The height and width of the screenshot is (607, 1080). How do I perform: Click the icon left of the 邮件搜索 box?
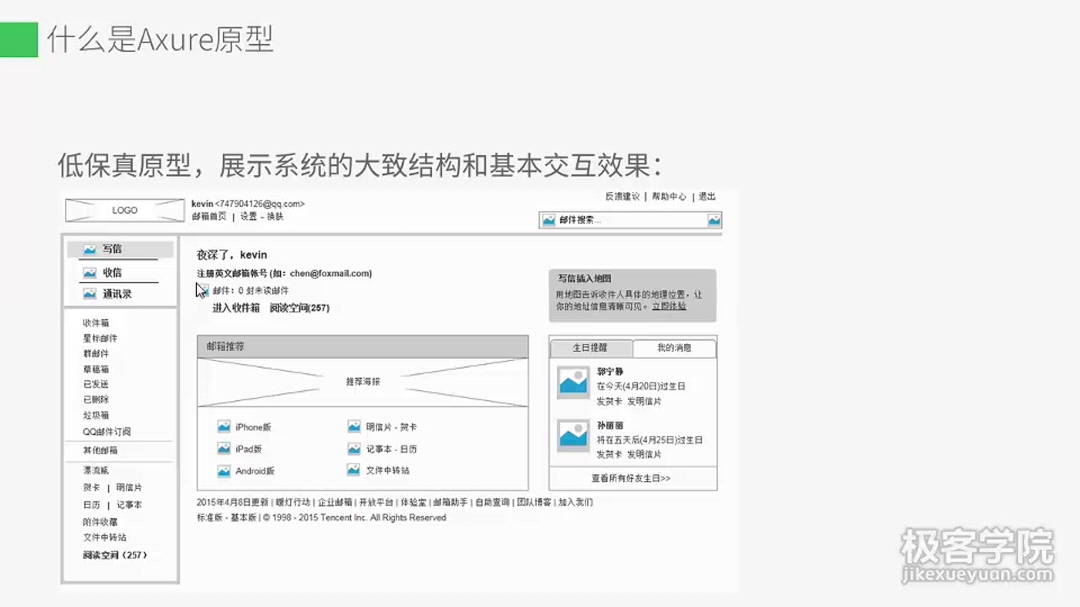(548, 220)
